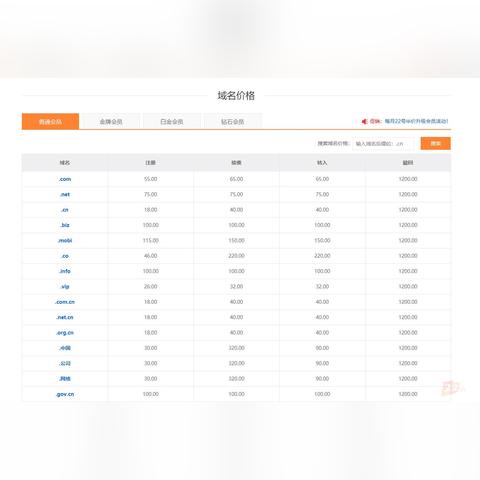The width and height of the screenshot is (480, 480).
Task: Select the .gov.cn redemption price 1200.00
Action: 408,394
